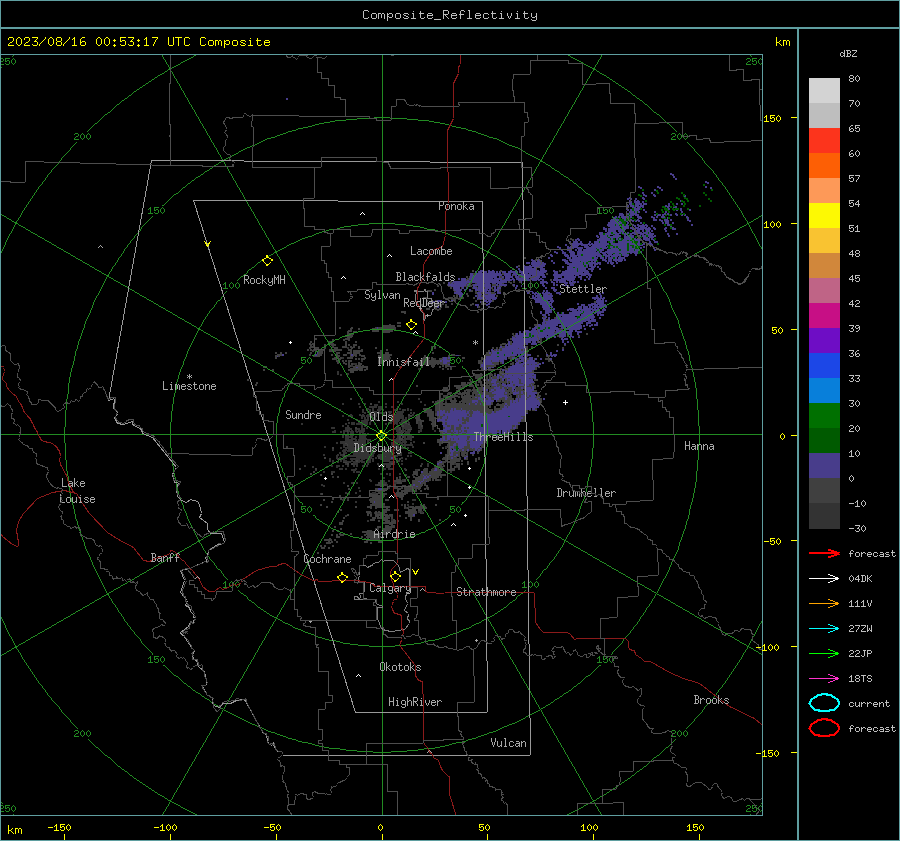Image resolution: width=900 pixels, height=841 pixels.
Task: Click the blue 36-33 dBZ color swatch
Action: 824,366
